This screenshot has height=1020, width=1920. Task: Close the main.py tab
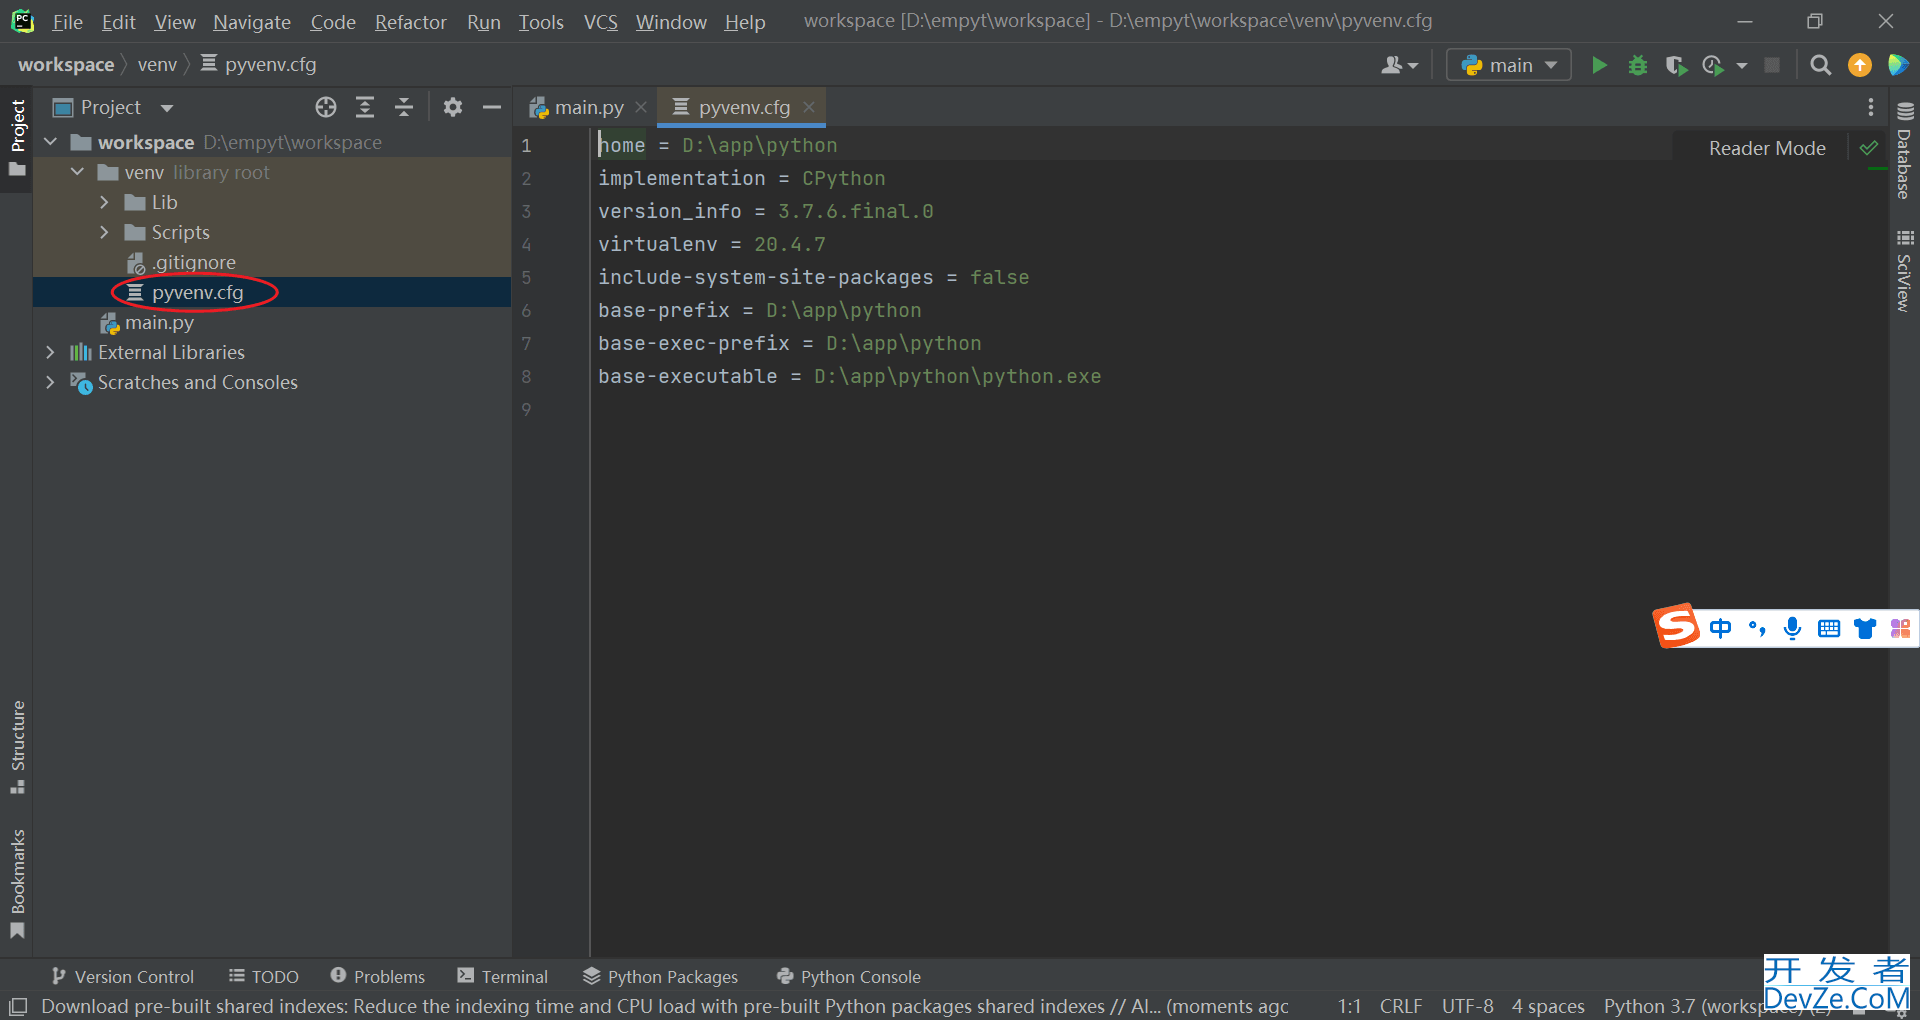pyautogui.click(x=641, y=107)
